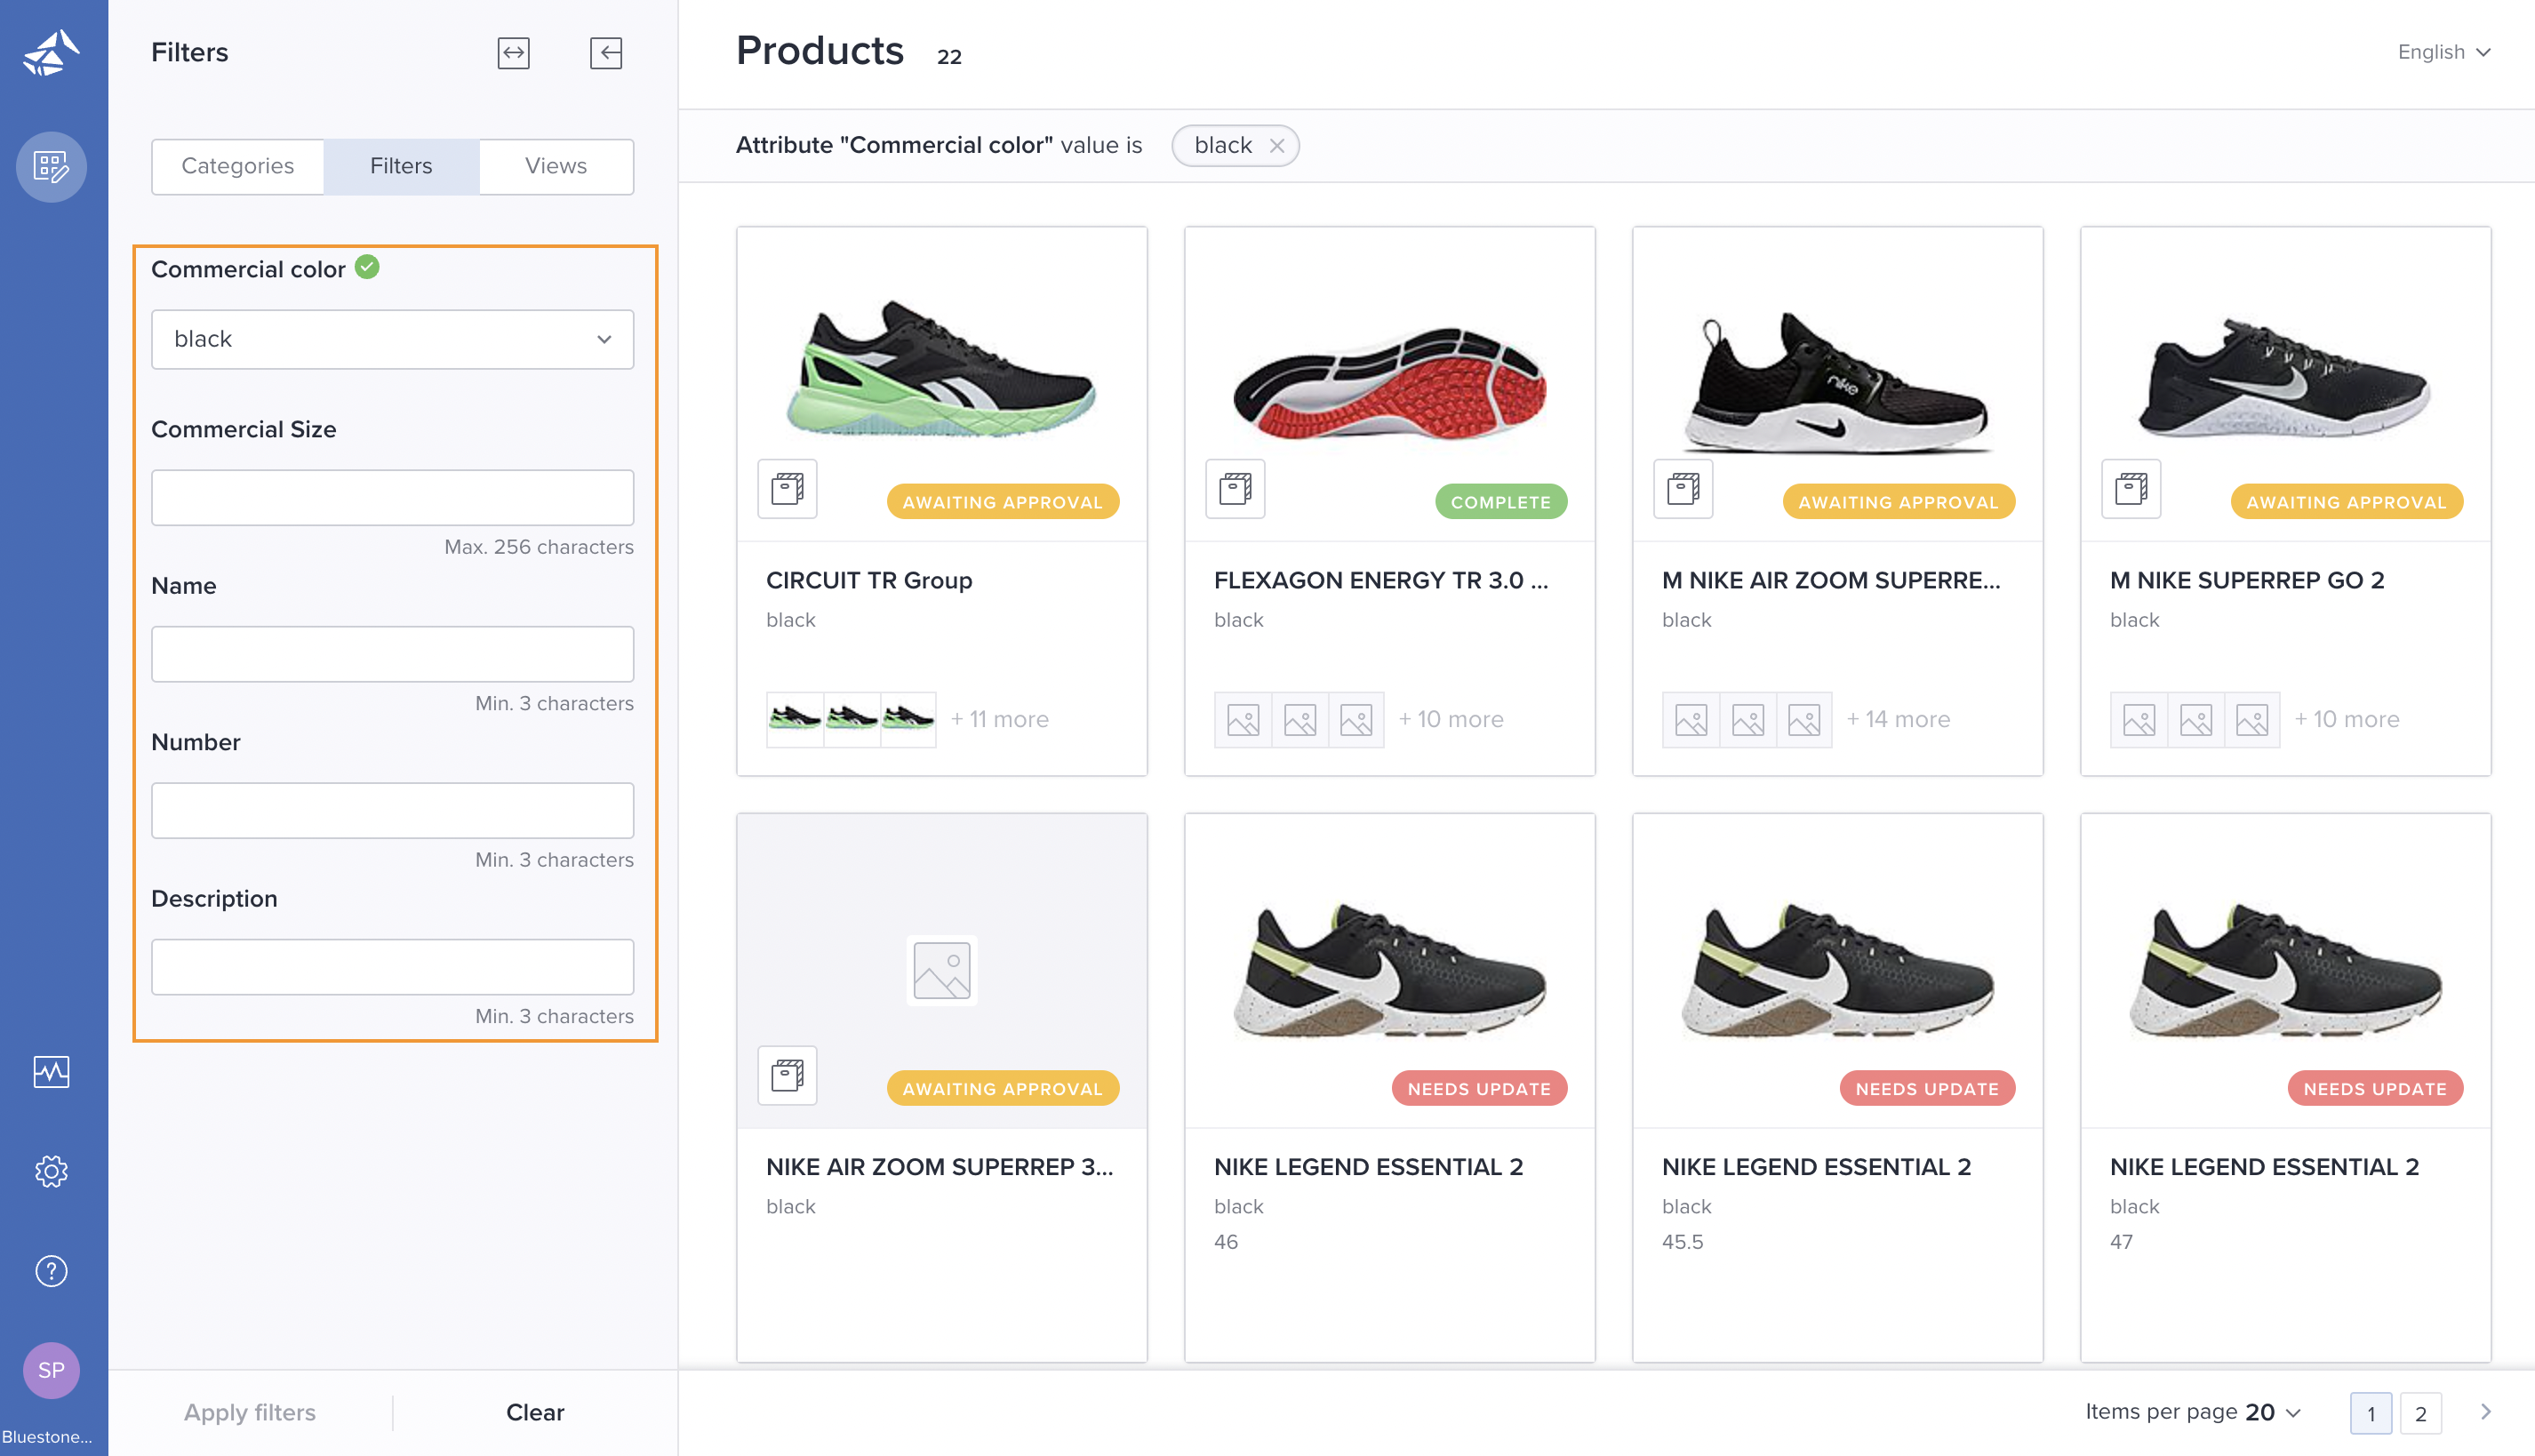
Task: Click NEEDS UPDATE badge on size 46 product
Action: click(1479, 1088)
